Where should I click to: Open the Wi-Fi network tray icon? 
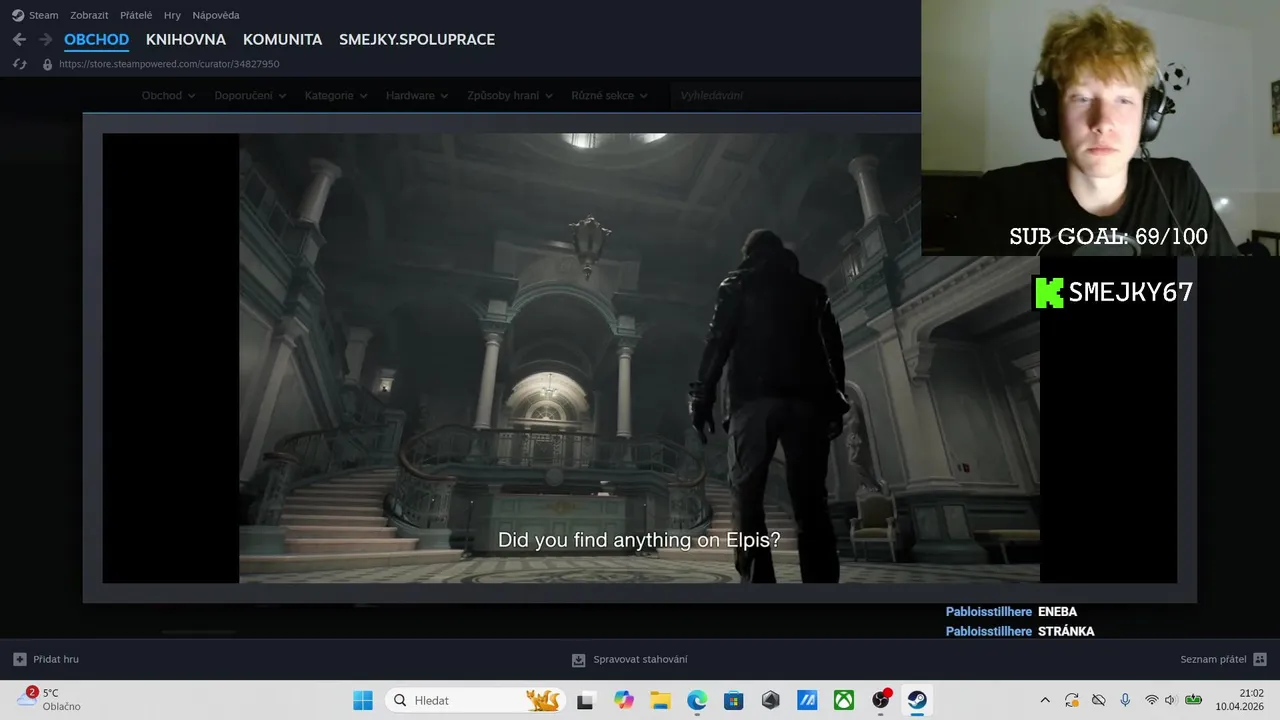point(1152,700)
